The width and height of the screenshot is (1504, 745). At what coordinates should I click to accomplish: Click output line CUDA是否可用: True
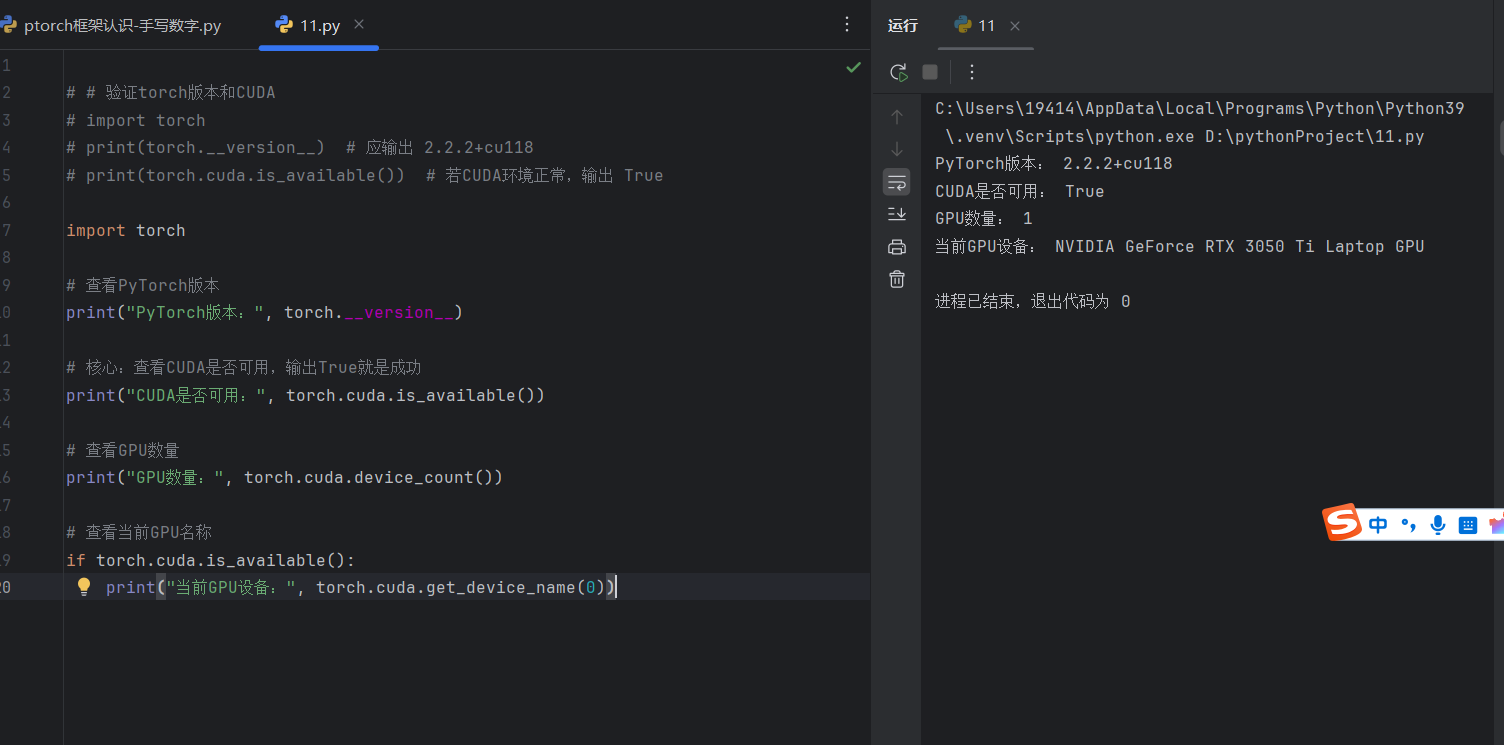(1020, 191)
